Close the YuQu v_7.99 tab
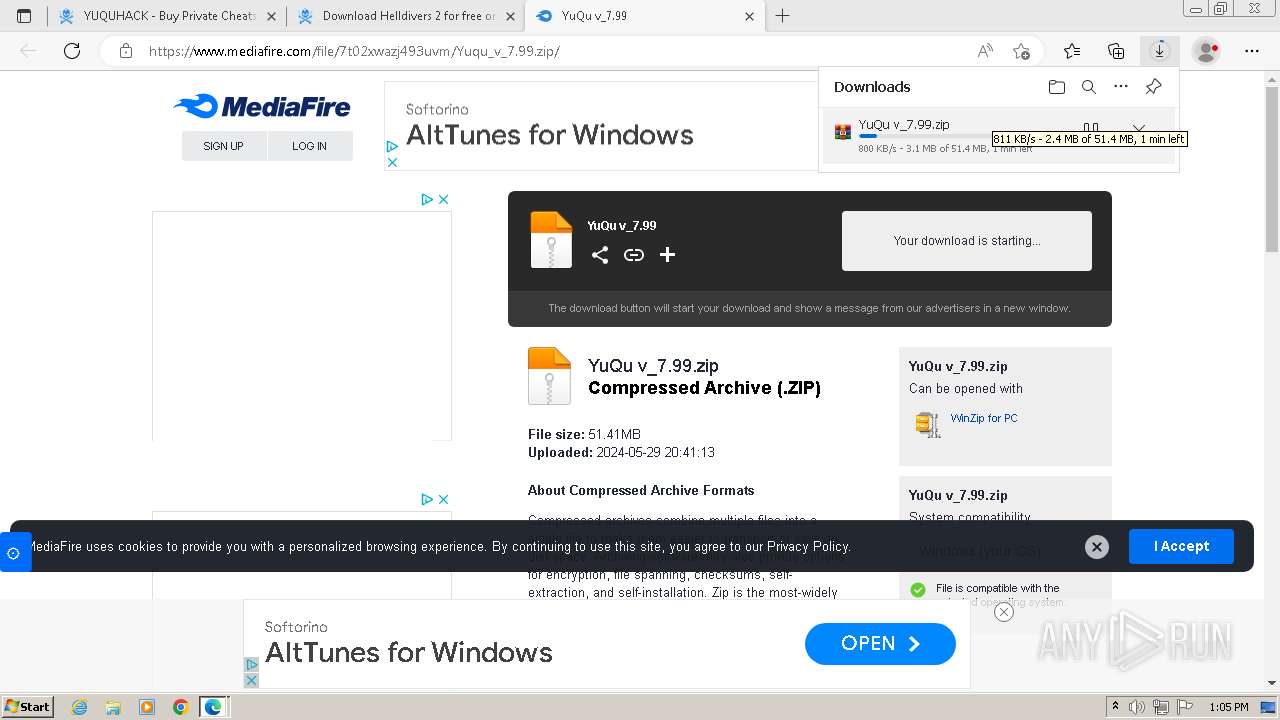Screen dimensions: 1280x720 [x=750, y=16]
